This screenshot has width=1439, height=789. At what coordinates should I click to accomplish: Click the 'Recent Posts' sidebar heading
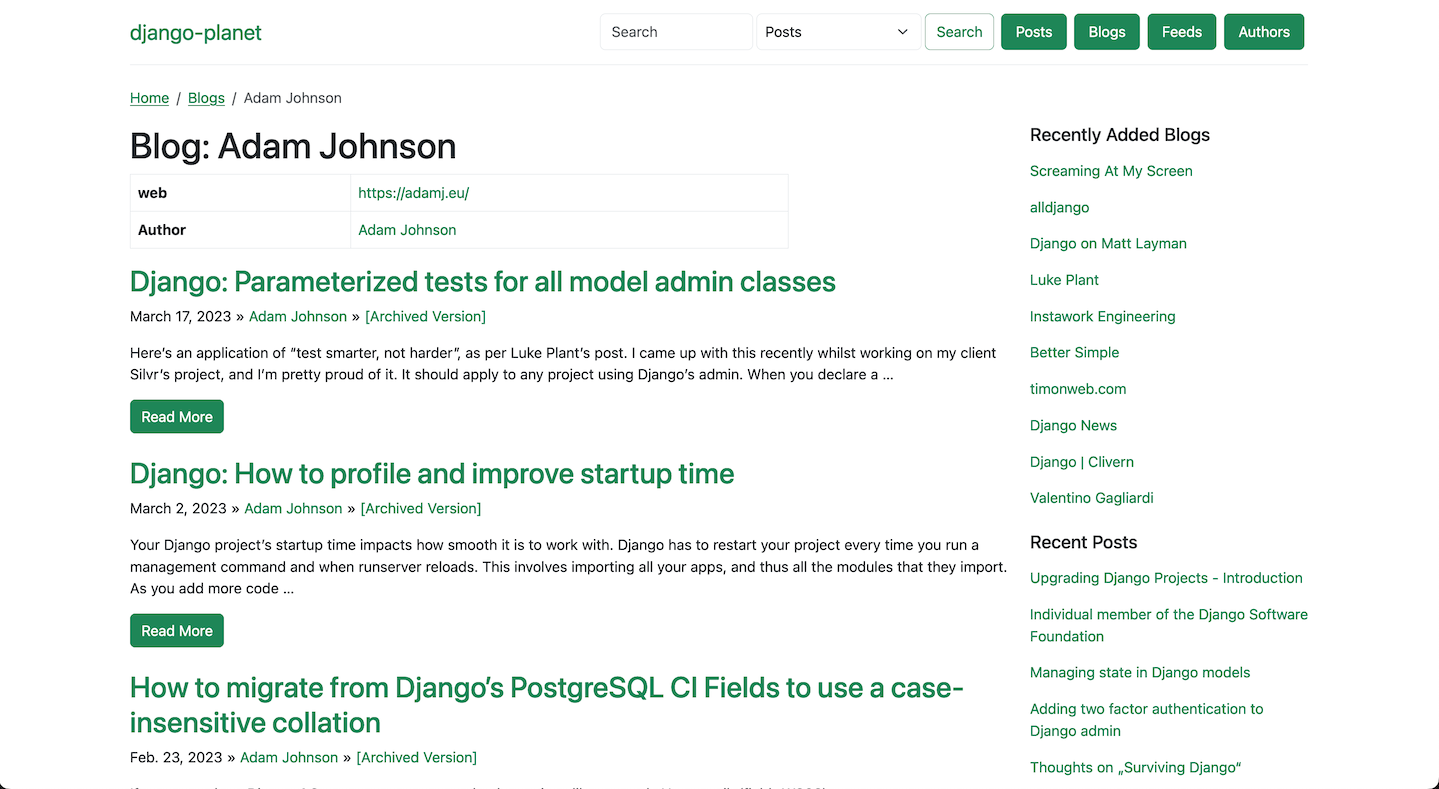1084,542
